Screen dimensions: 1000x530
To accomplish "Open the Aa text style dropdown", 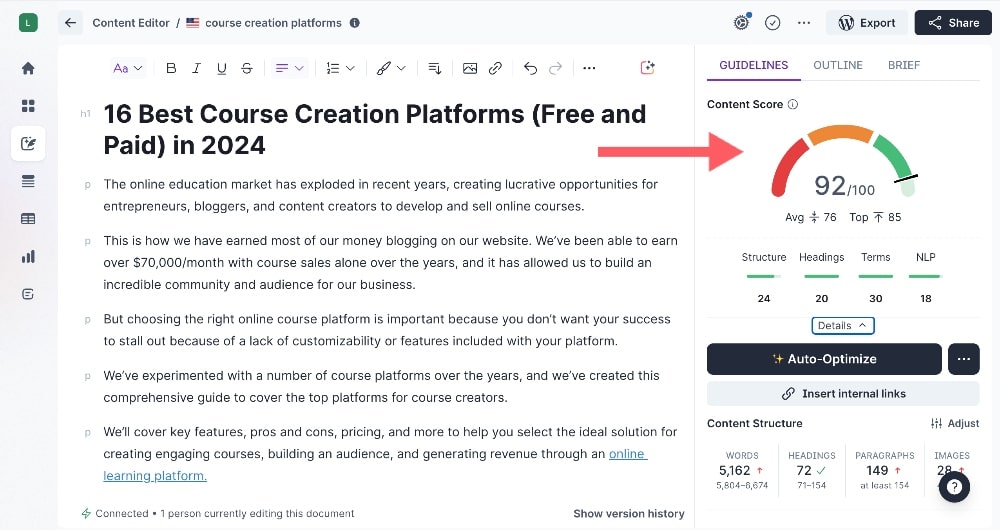I will pos(128,68).
